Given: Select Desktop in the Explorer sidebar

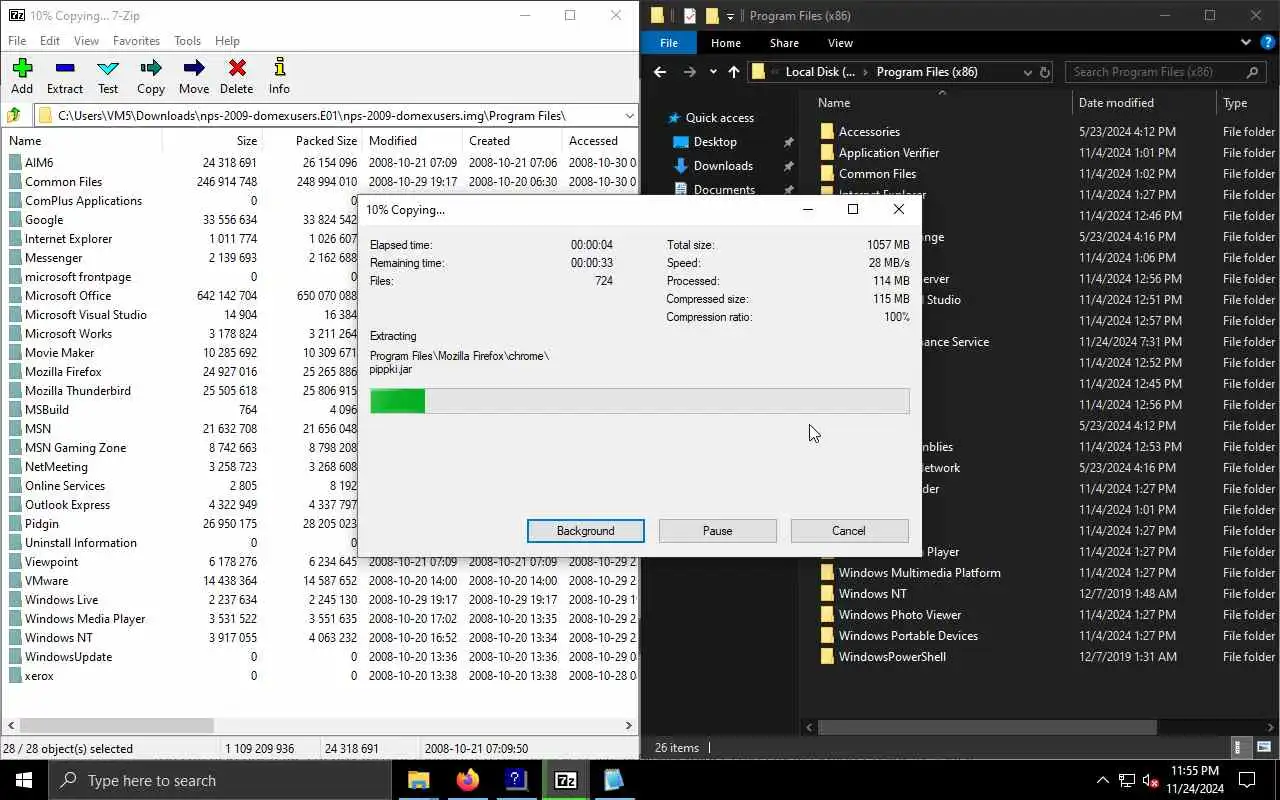Looking at the screenshot, I should [705, 142].
